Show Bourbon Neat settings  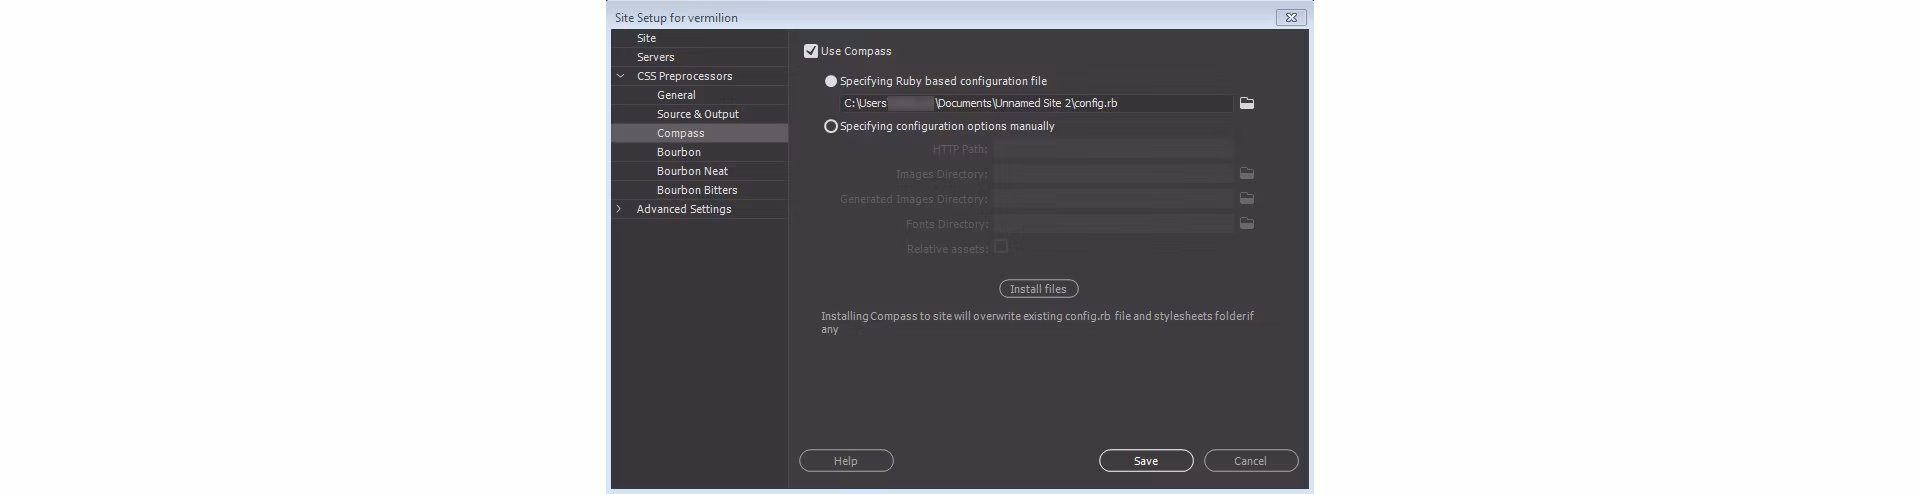tap(692, 171)
